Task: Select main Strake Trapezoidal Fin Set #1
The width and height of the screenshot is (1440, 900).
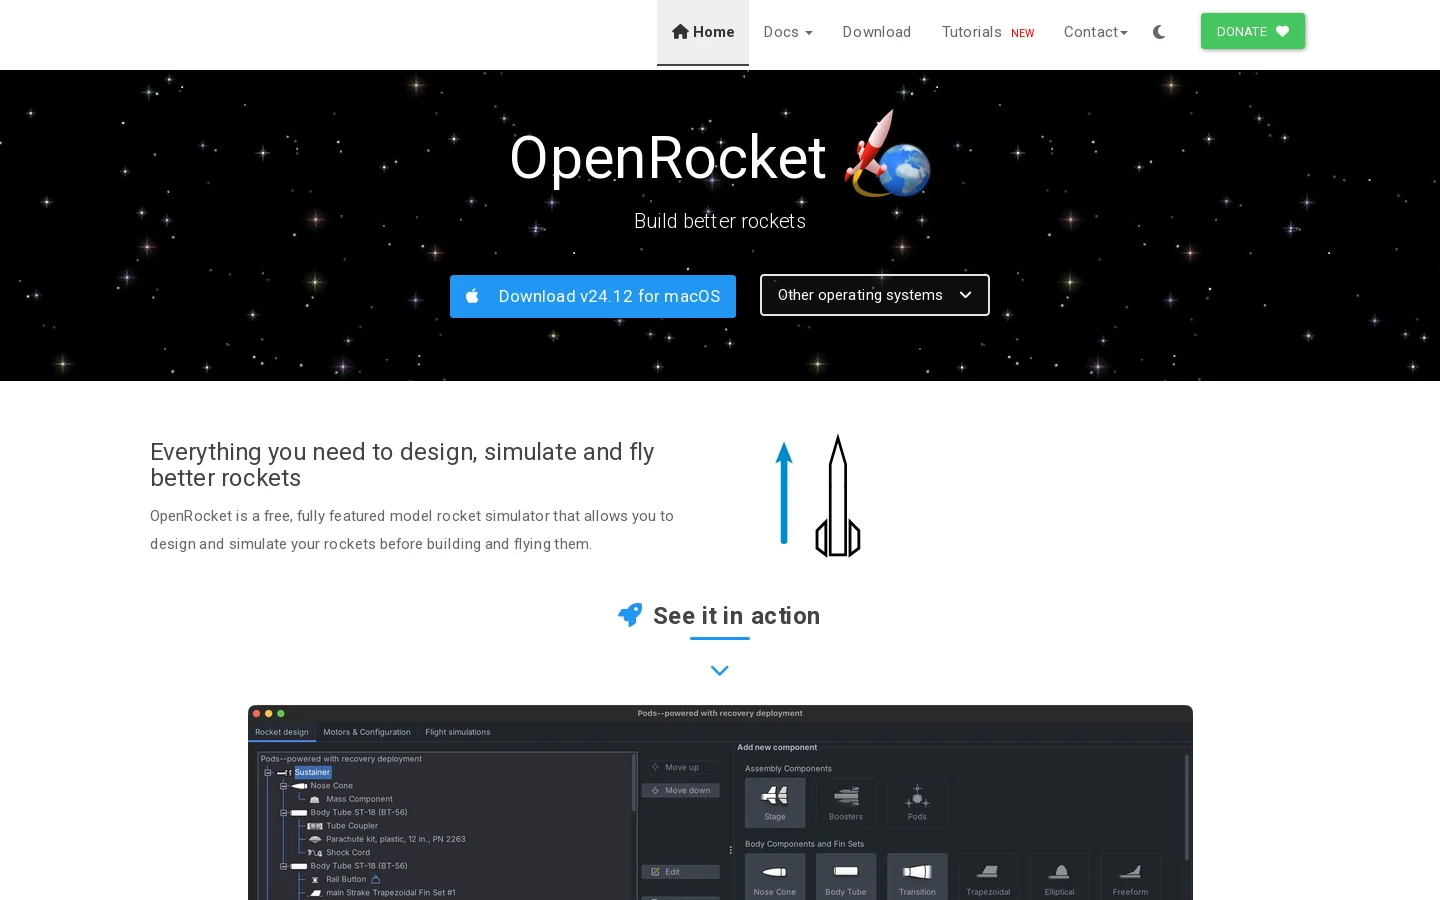Action: pos(382,893)
